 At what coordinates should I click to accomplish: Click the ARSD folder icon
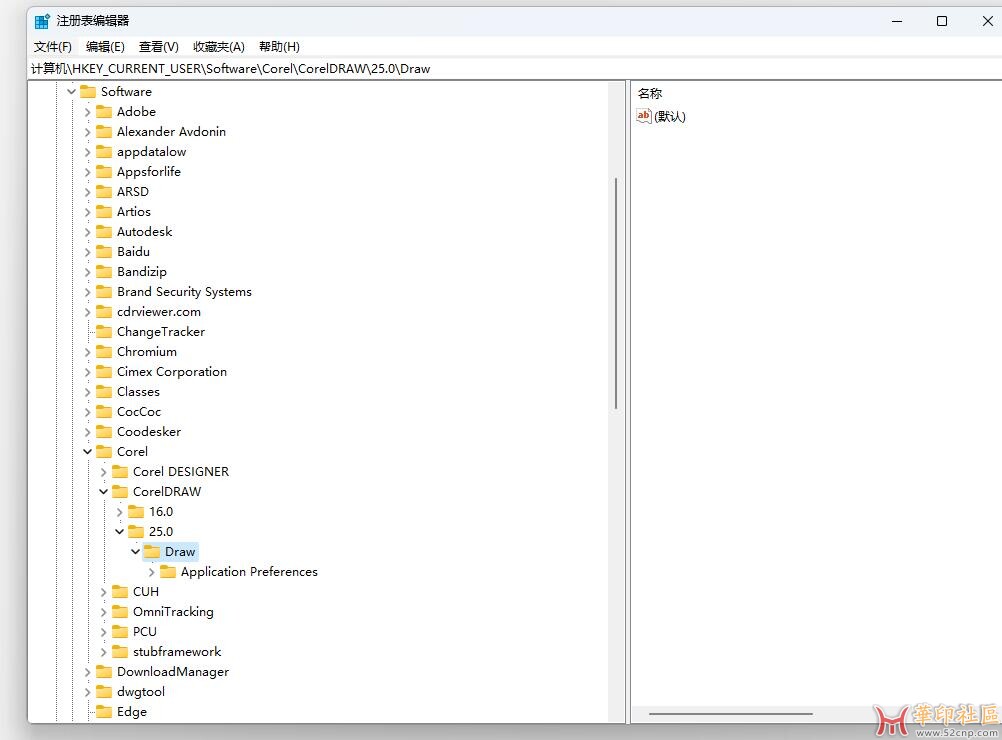click(x=104, y=192)
